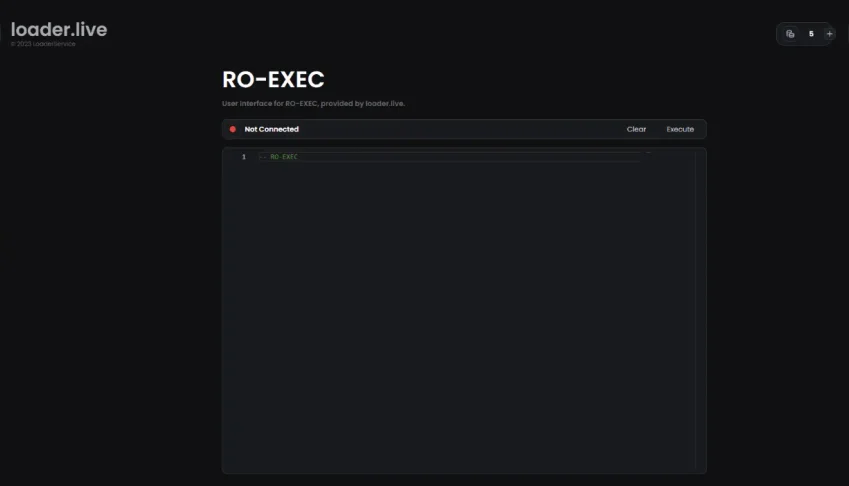Place cursor on editor line 1 code
849x486 pixels.
279,157
